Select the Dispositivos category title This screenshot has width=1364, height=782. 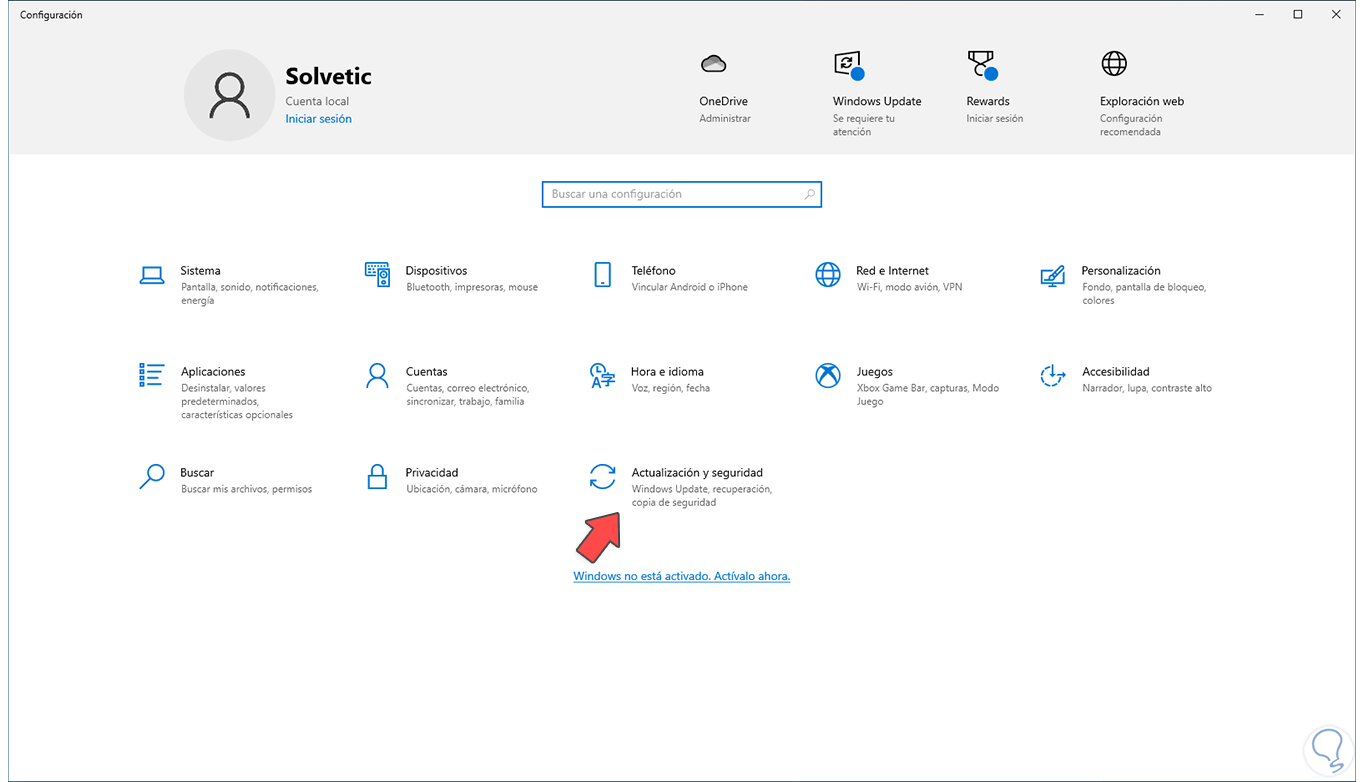(x=436, y=271)
